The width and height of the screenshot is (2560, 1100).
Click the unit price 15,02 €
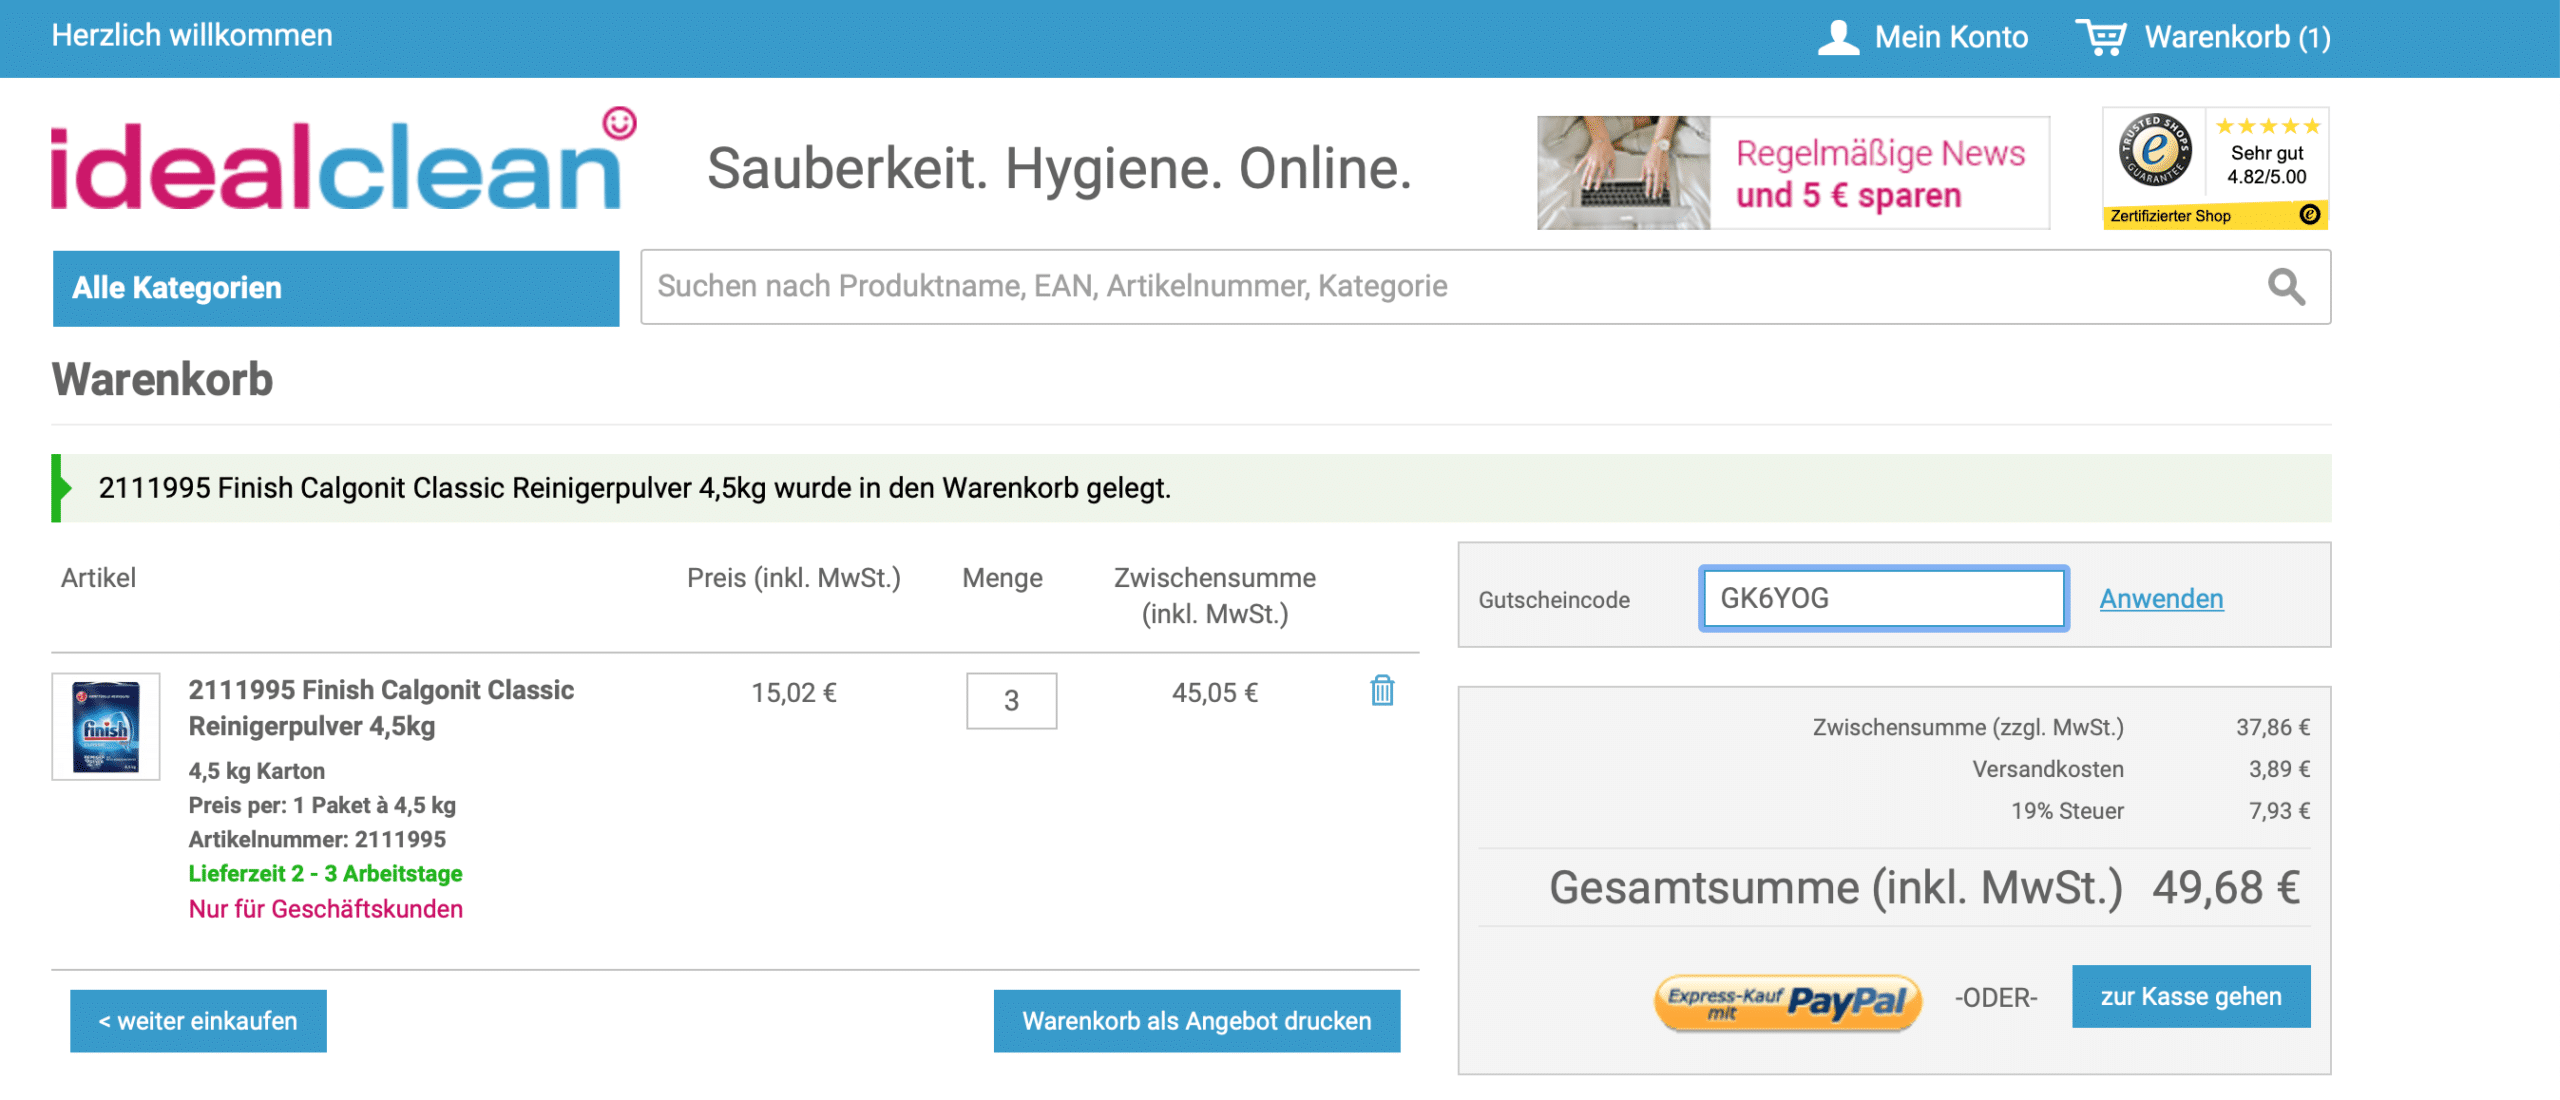click(793, 692)
